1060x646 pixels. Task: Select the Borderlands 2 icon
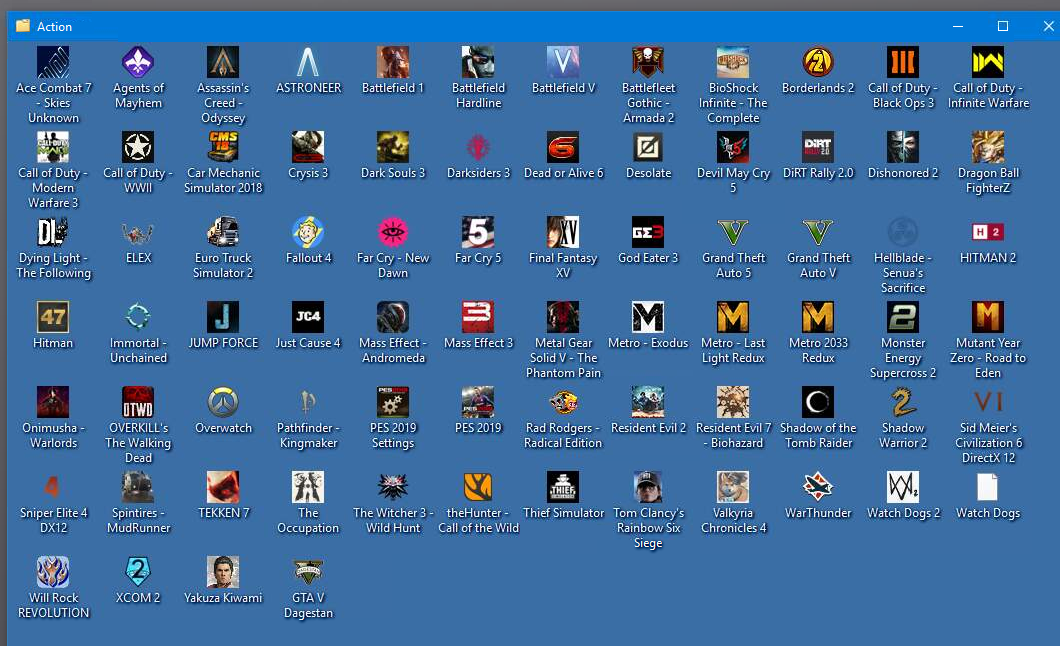(818, 62)
